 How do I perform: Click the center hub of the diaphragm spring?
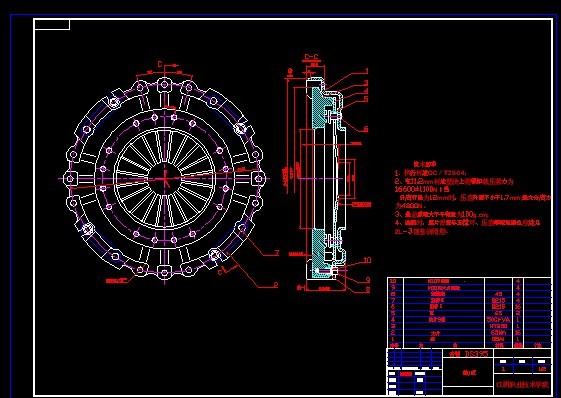point(165,178)
